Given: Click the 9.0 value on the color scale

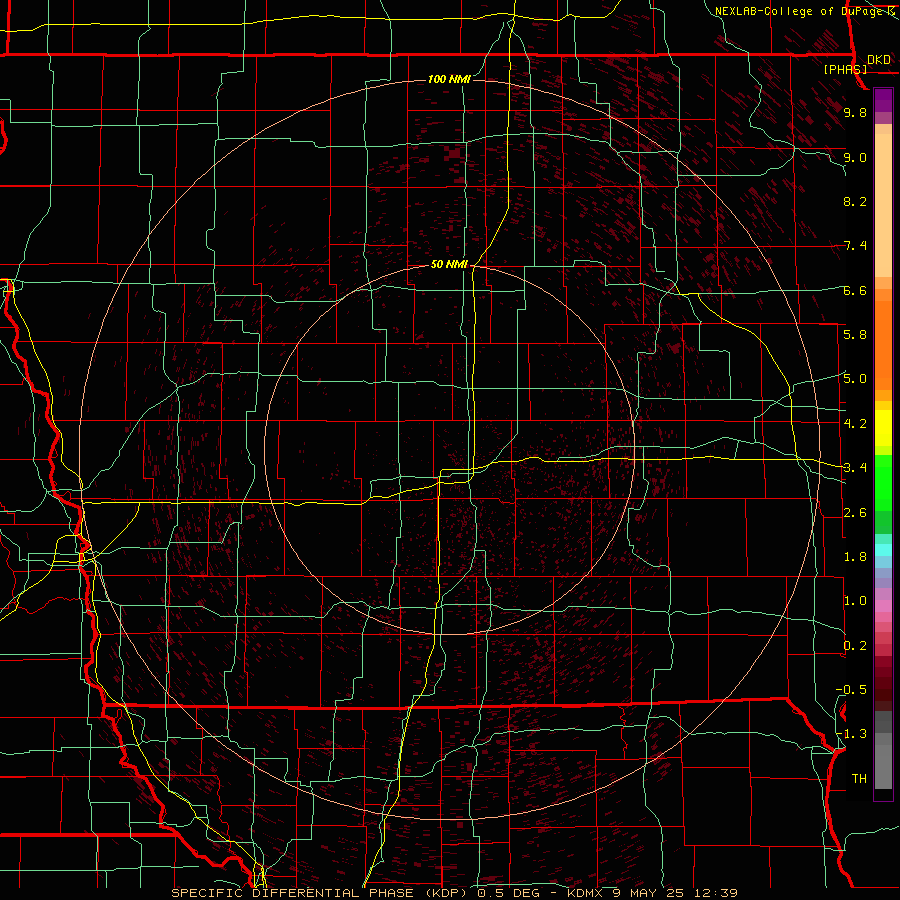Looking at the screenshot, I should [855, 157].
